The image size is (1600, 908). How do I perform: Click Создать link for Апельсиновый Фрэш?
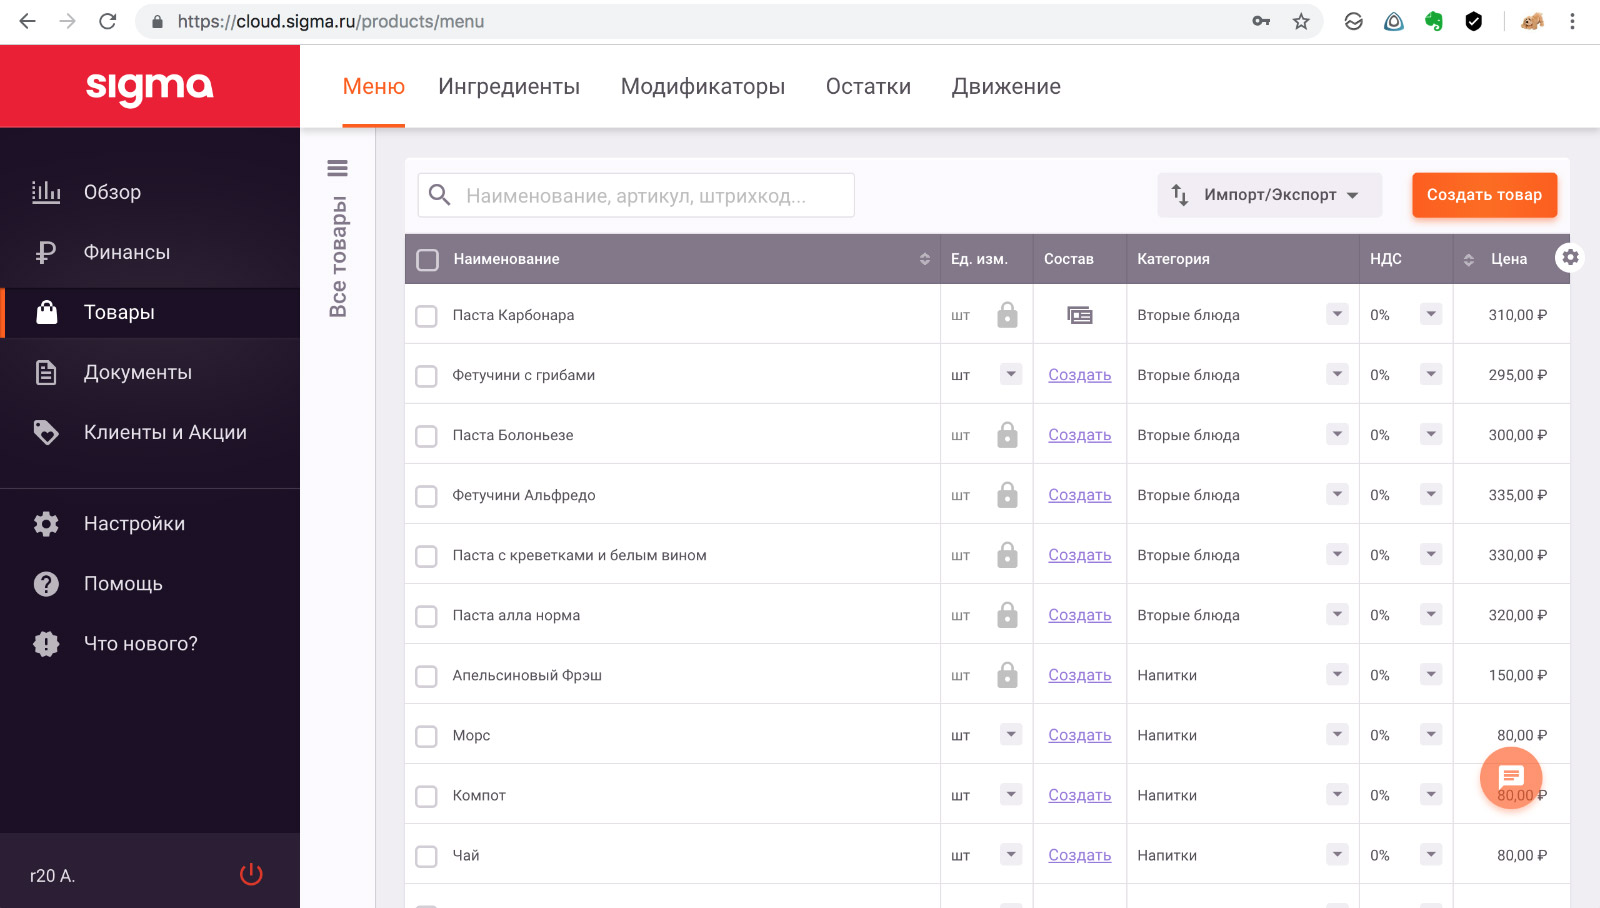point(1079,675)
